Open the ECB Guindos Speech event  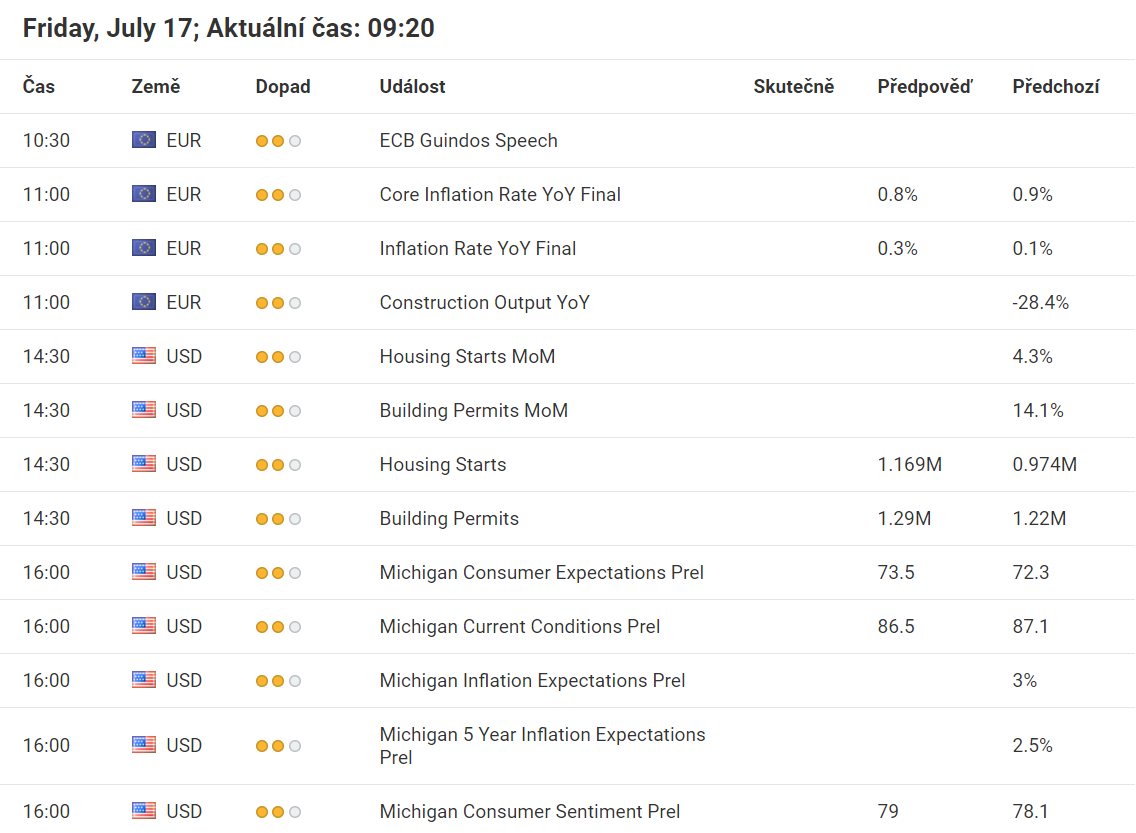468,141
